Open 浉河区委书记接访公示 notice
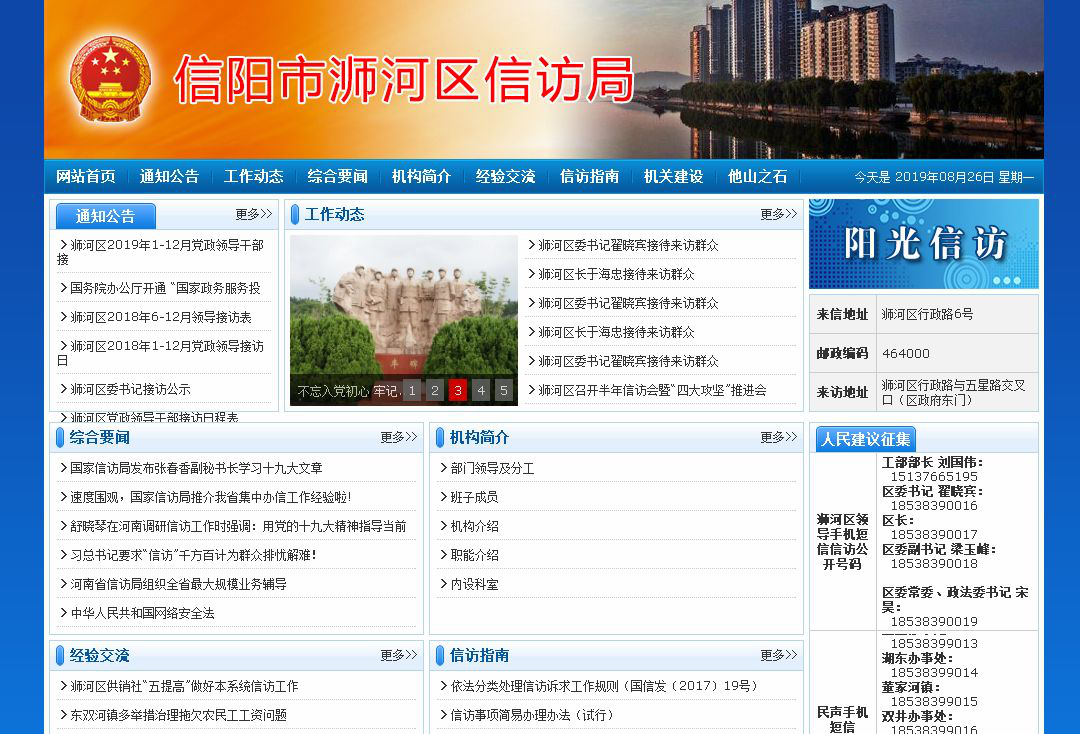 tap(130, 389)
